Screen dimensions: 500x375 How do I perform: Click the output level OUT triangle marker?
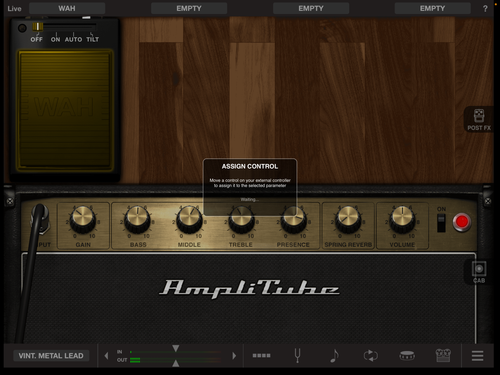[x=176, y=363]
